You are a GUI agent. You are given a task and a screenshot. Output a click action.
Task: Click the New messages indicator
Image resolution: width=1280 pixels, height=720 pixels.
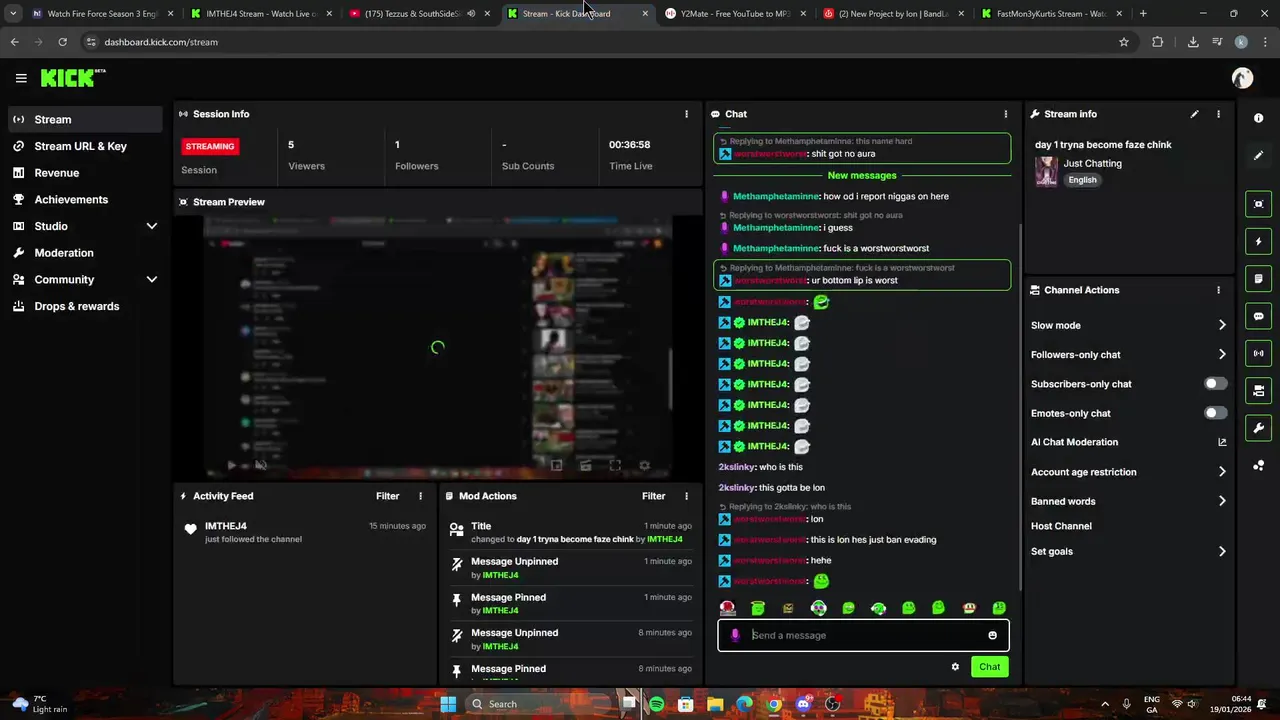(x=862, y=175)
